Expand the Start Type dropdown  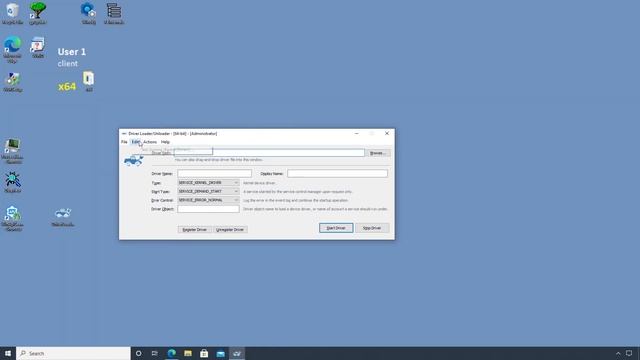pyautogui.click(x=208, y=191)
